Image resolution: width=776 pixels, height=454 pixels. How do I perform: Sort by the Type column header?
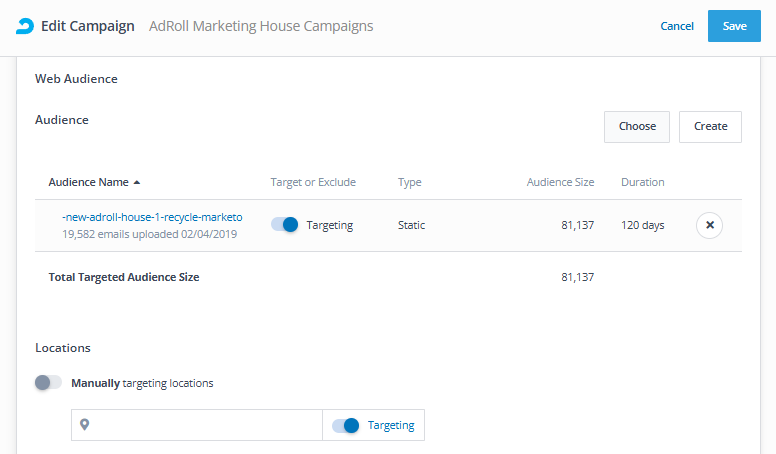(409, 182)
